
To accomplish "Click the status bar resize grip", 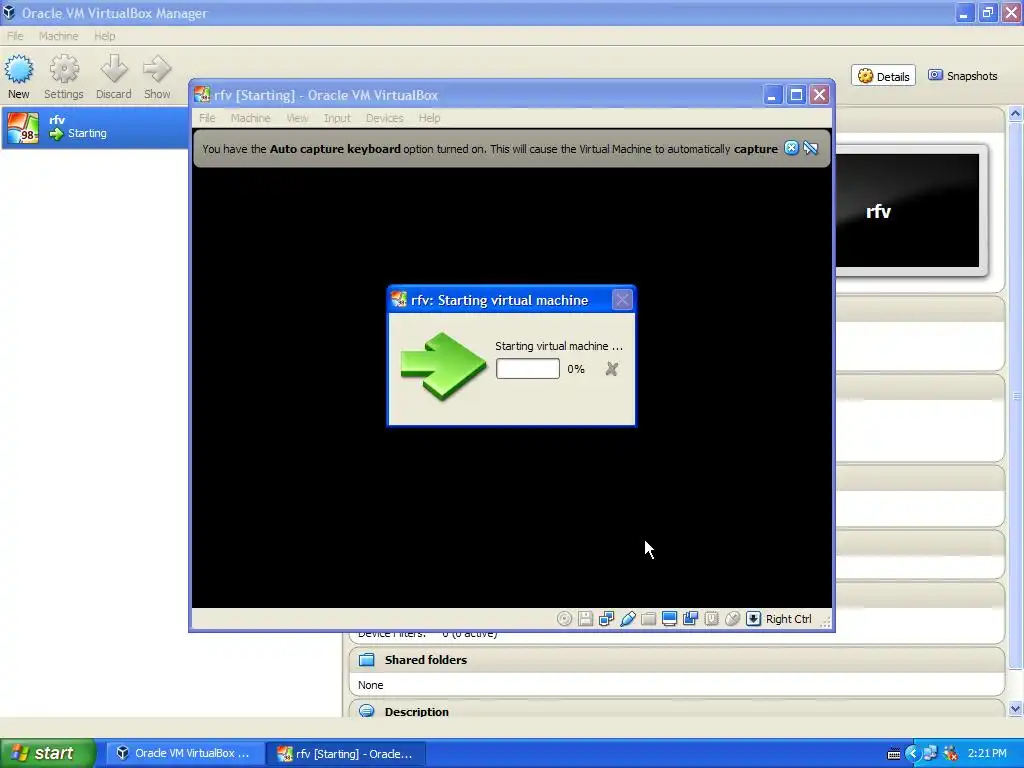I will [x=825, y=621].
